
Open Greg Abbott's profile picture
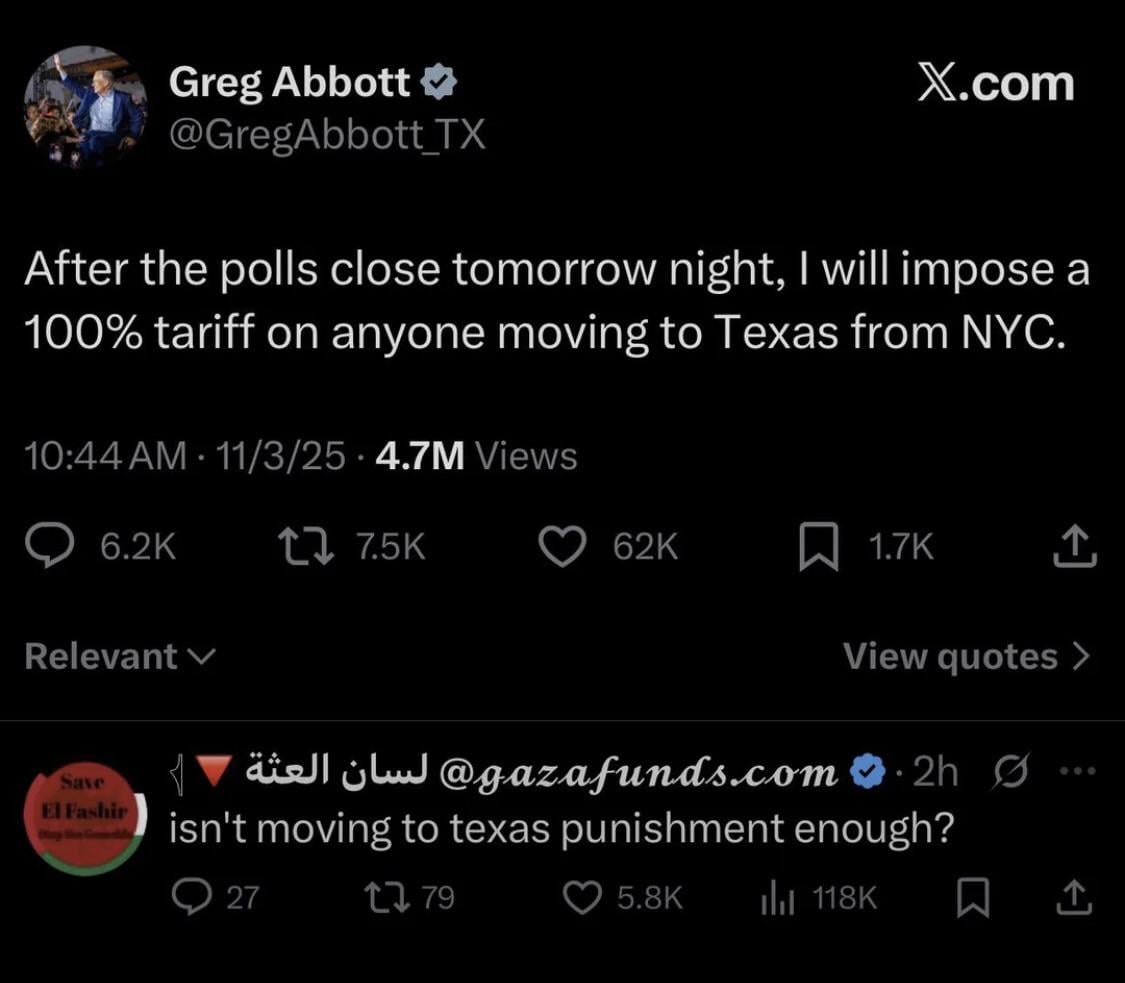tap(86, 105)
